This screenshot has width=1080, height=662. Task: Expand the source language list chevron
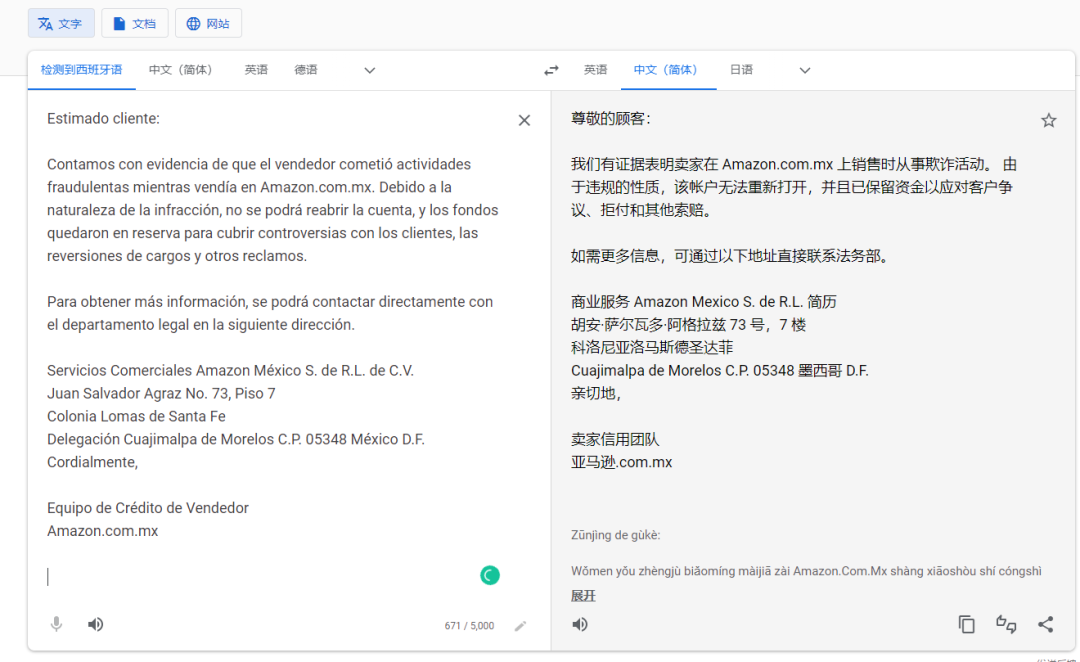pyautogui.click(x=370, y=70)
